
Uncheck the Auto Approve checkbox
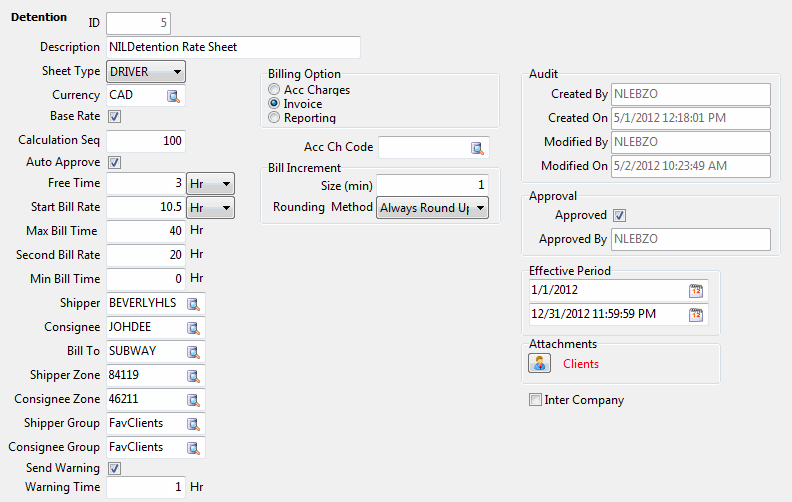[114, 163]
